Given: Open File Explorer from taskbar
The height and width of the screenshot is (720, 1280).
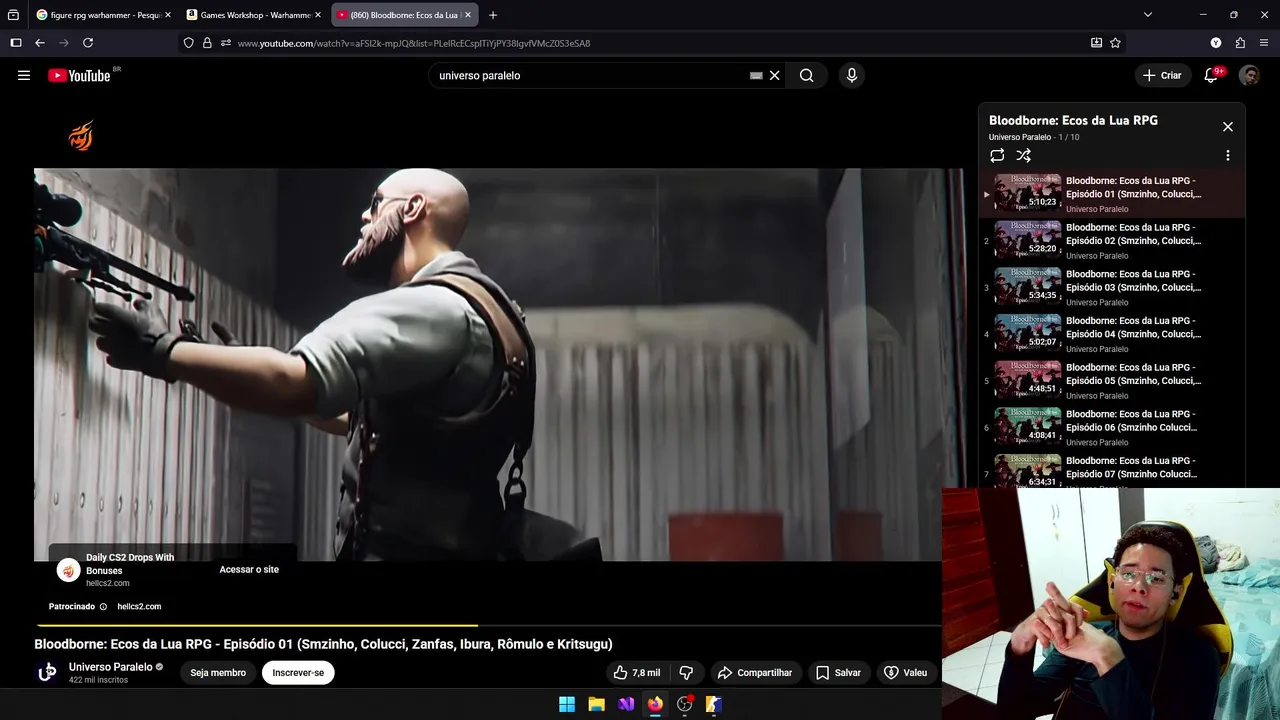Looking at the screenshot, I should [596, 704].
